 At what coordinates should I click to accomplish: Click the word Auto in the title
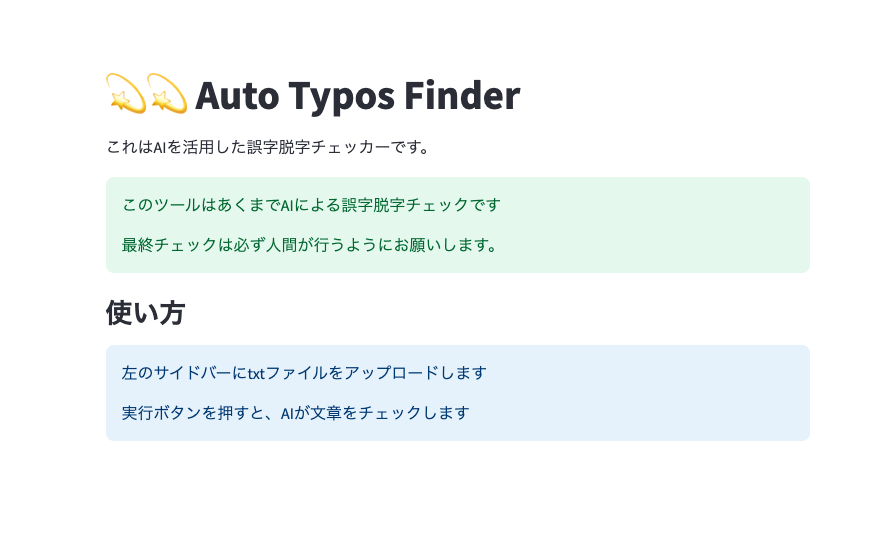[237, 96]
